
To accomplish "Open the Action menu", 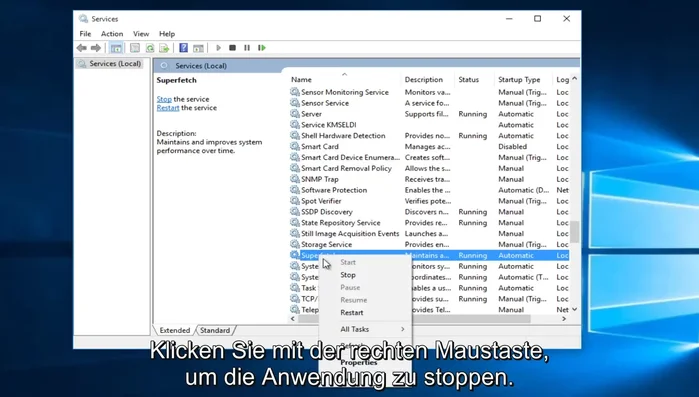I will [x=112, y=34].
